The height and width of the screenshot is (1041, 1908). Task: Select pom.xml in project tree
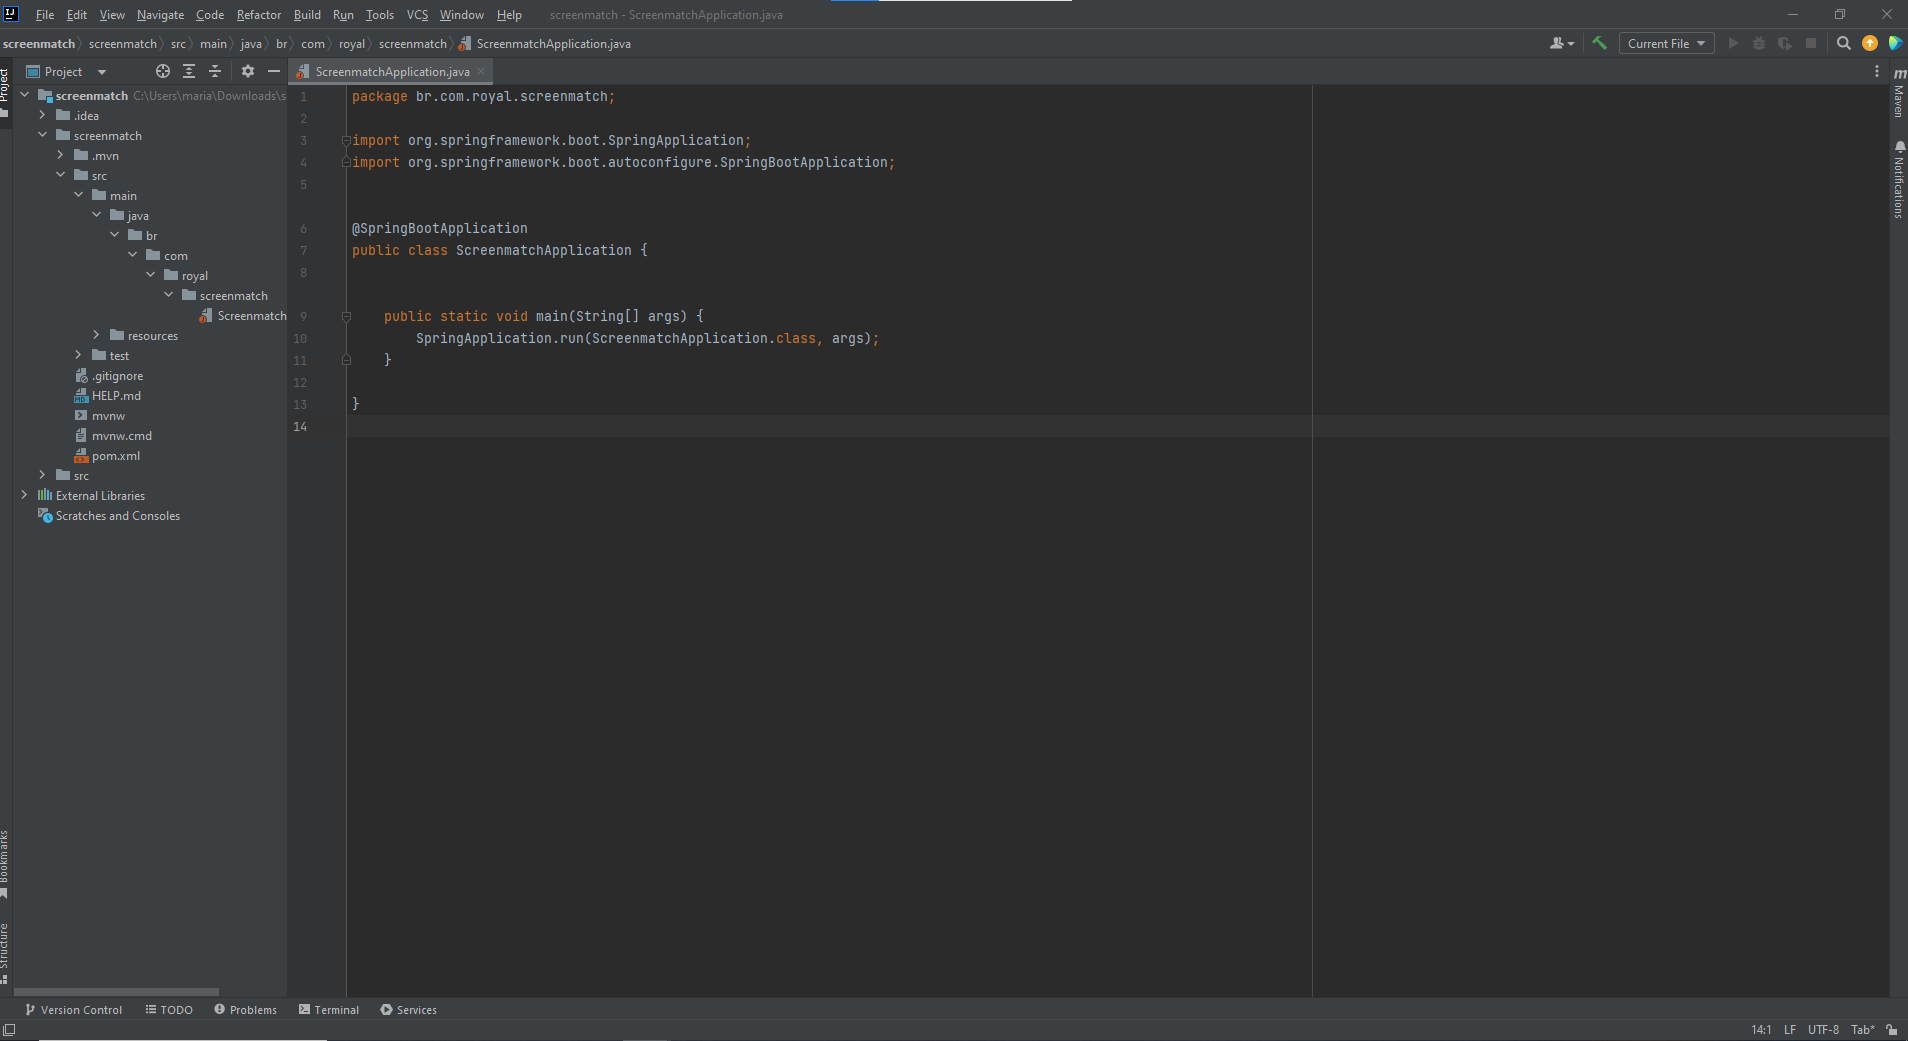coord(108,456)
